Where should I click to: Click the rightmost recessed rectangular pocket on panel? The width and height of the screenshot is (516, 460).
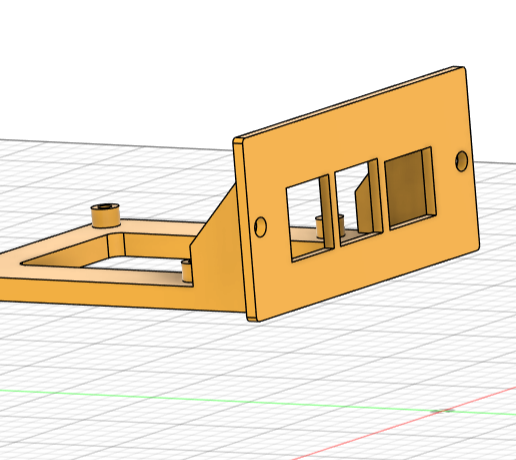410,188
